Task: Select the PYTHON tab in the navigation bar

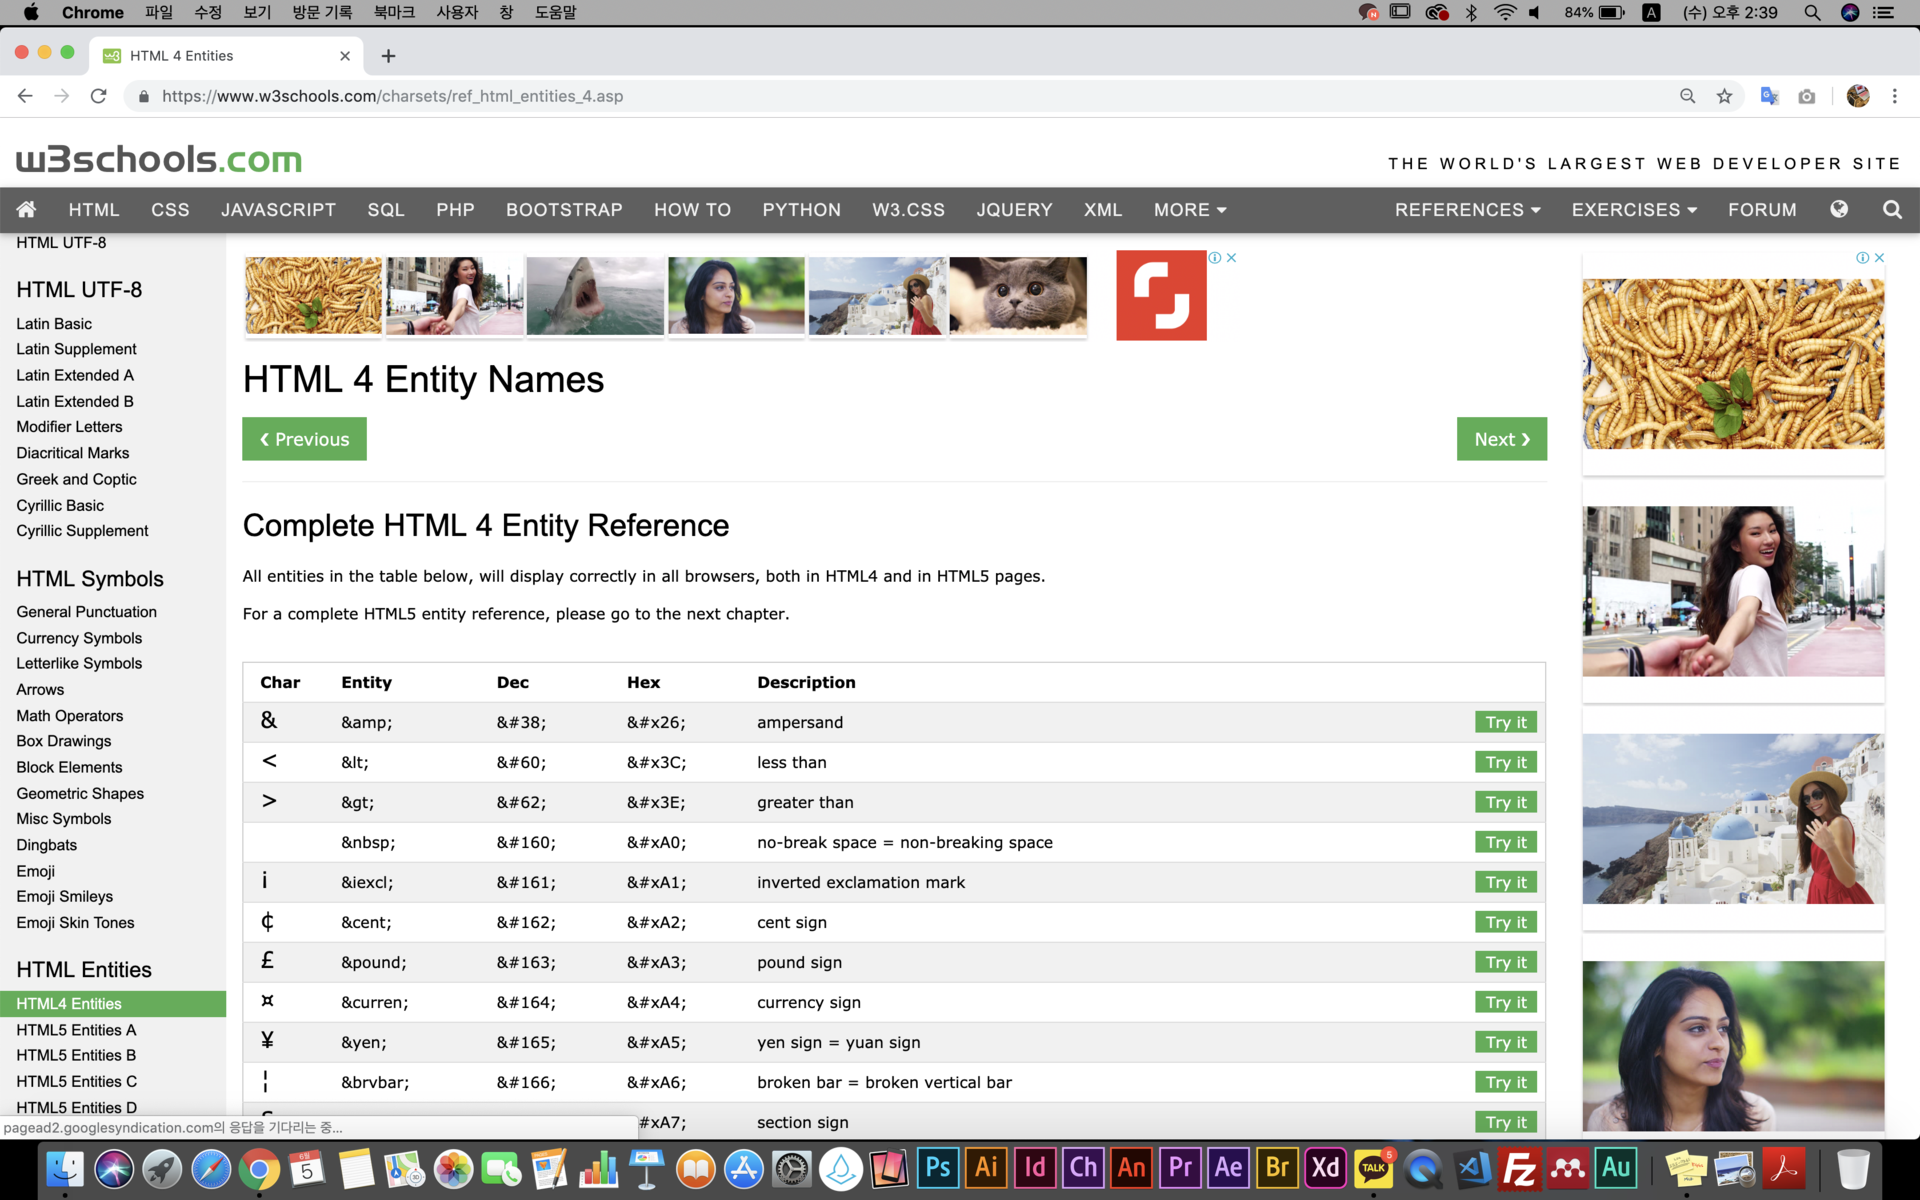Action: point(801,210)
